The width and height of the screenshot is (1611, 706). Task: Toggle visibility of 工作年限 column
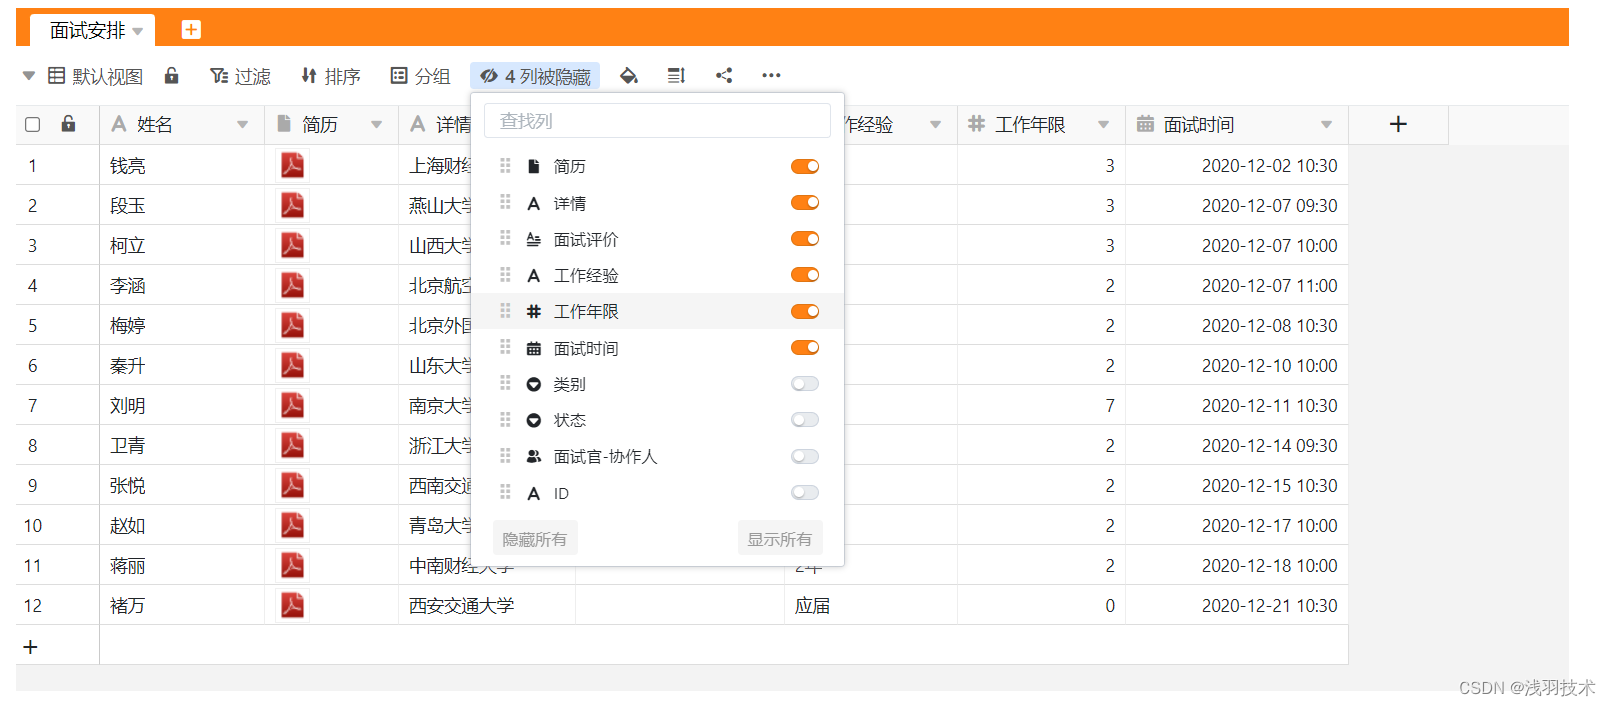click(805, 312)
